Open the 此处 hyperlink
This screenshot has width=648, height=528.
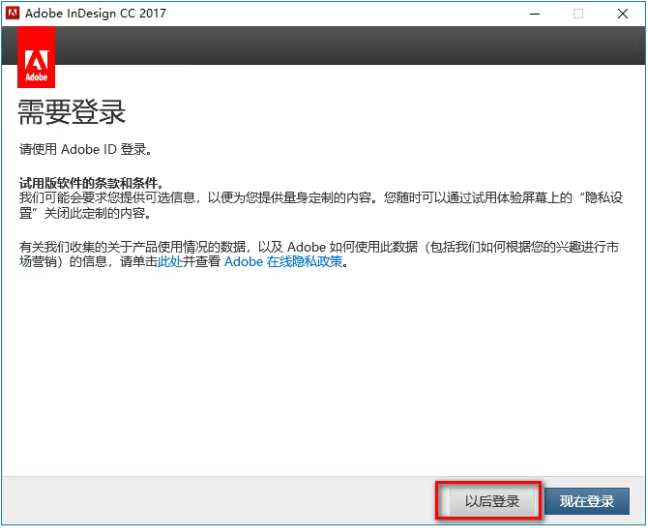click(170, 262)
